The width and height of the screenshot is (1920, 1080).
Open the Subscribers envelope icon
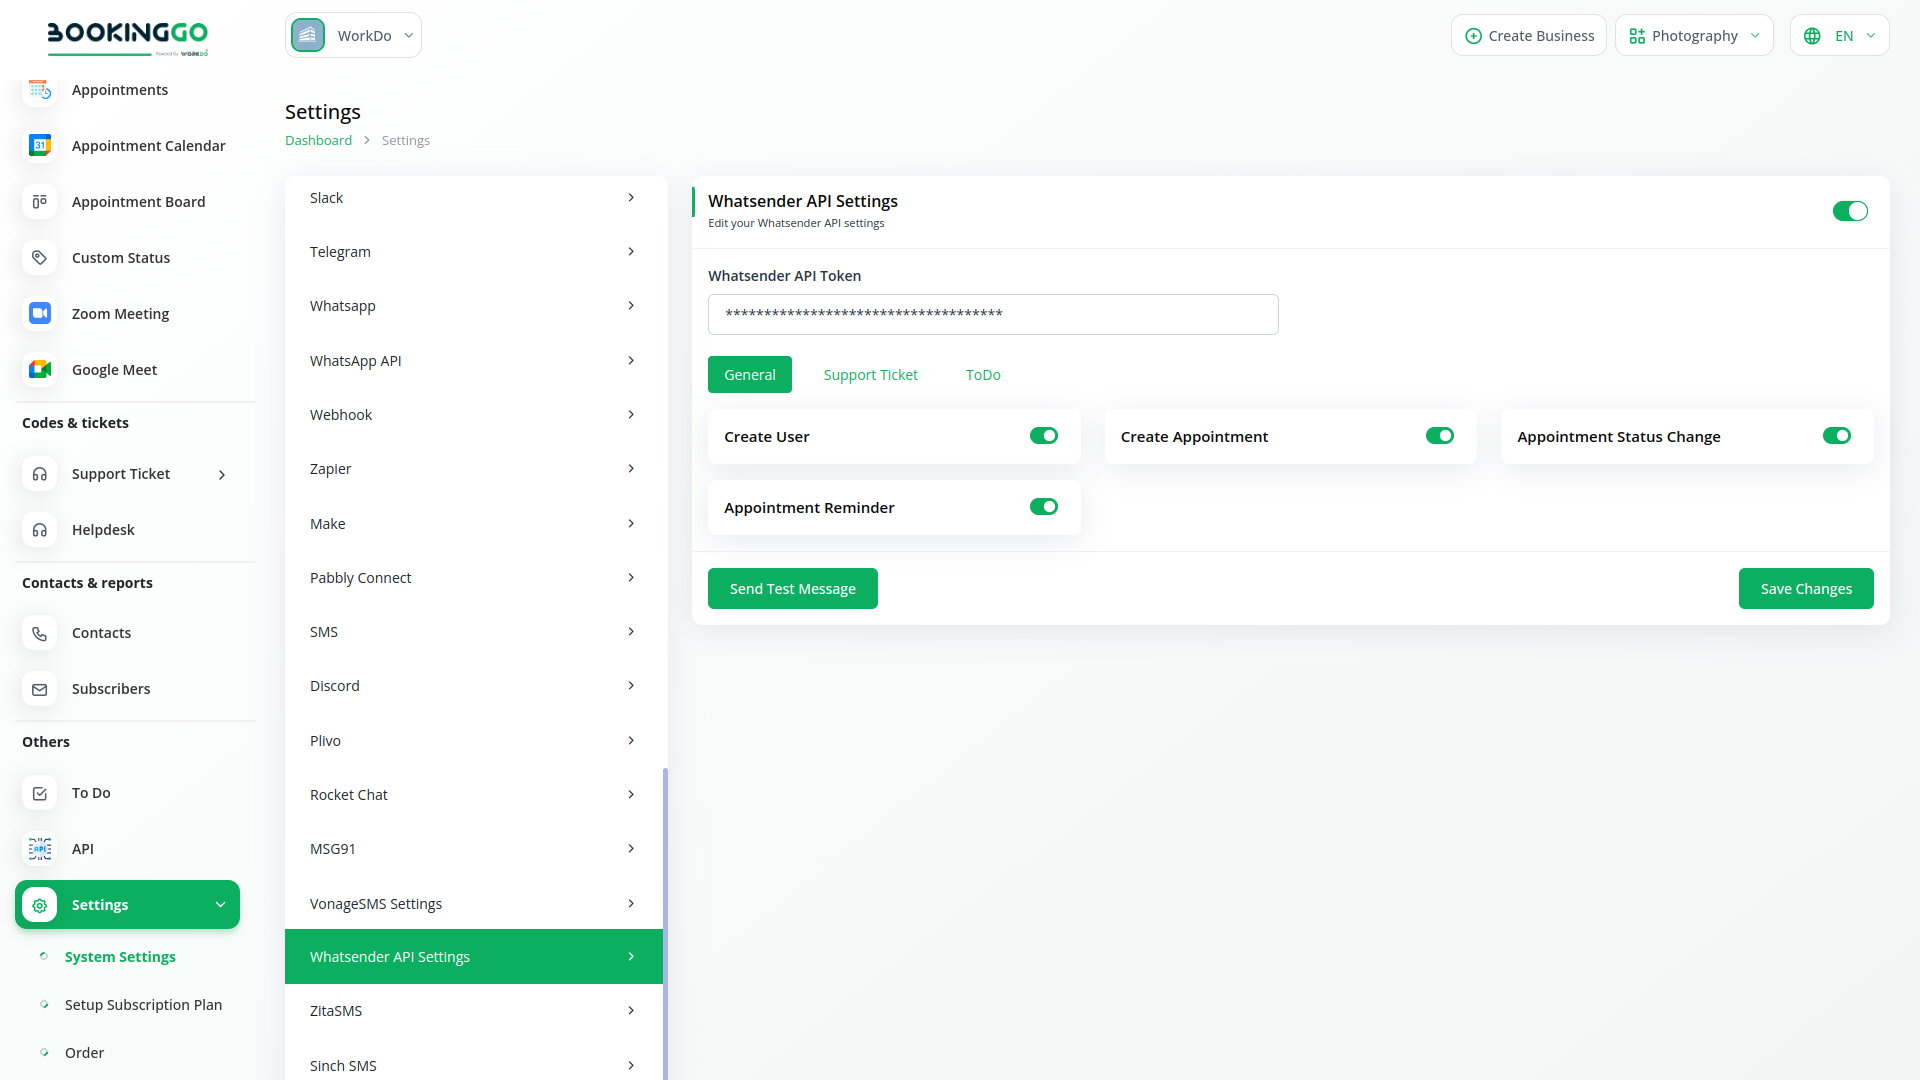pos(40,689)
